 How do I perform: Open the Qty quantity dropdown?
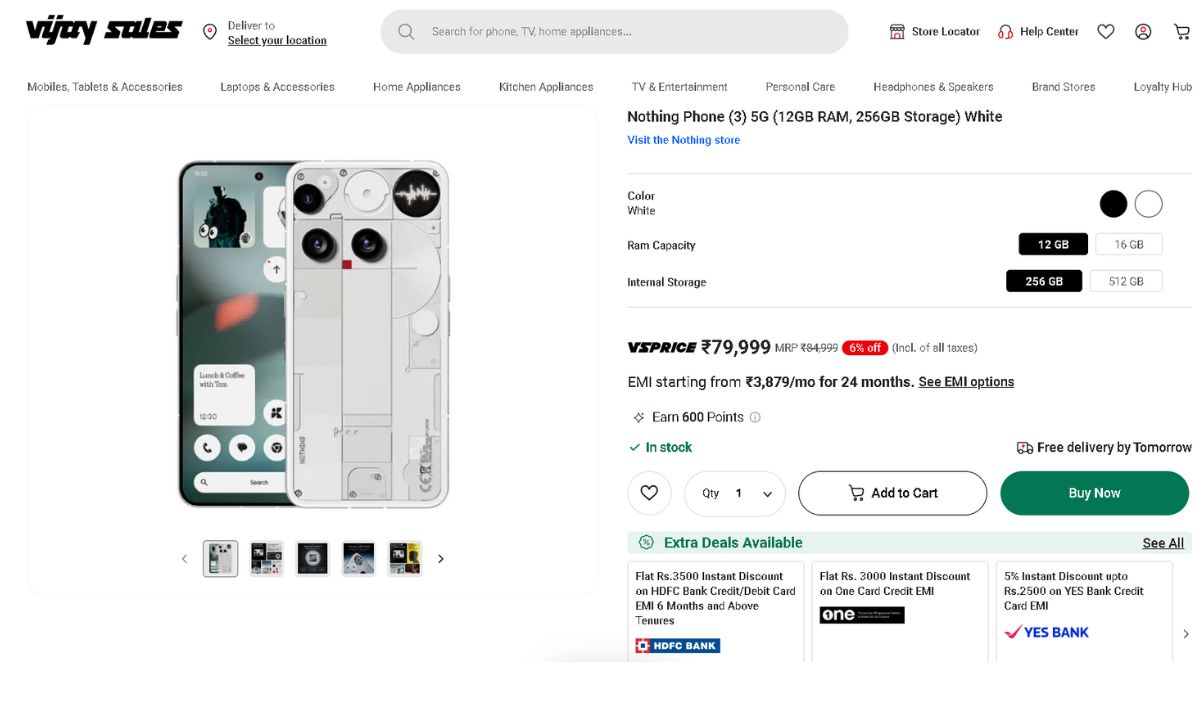pos(735,493)
